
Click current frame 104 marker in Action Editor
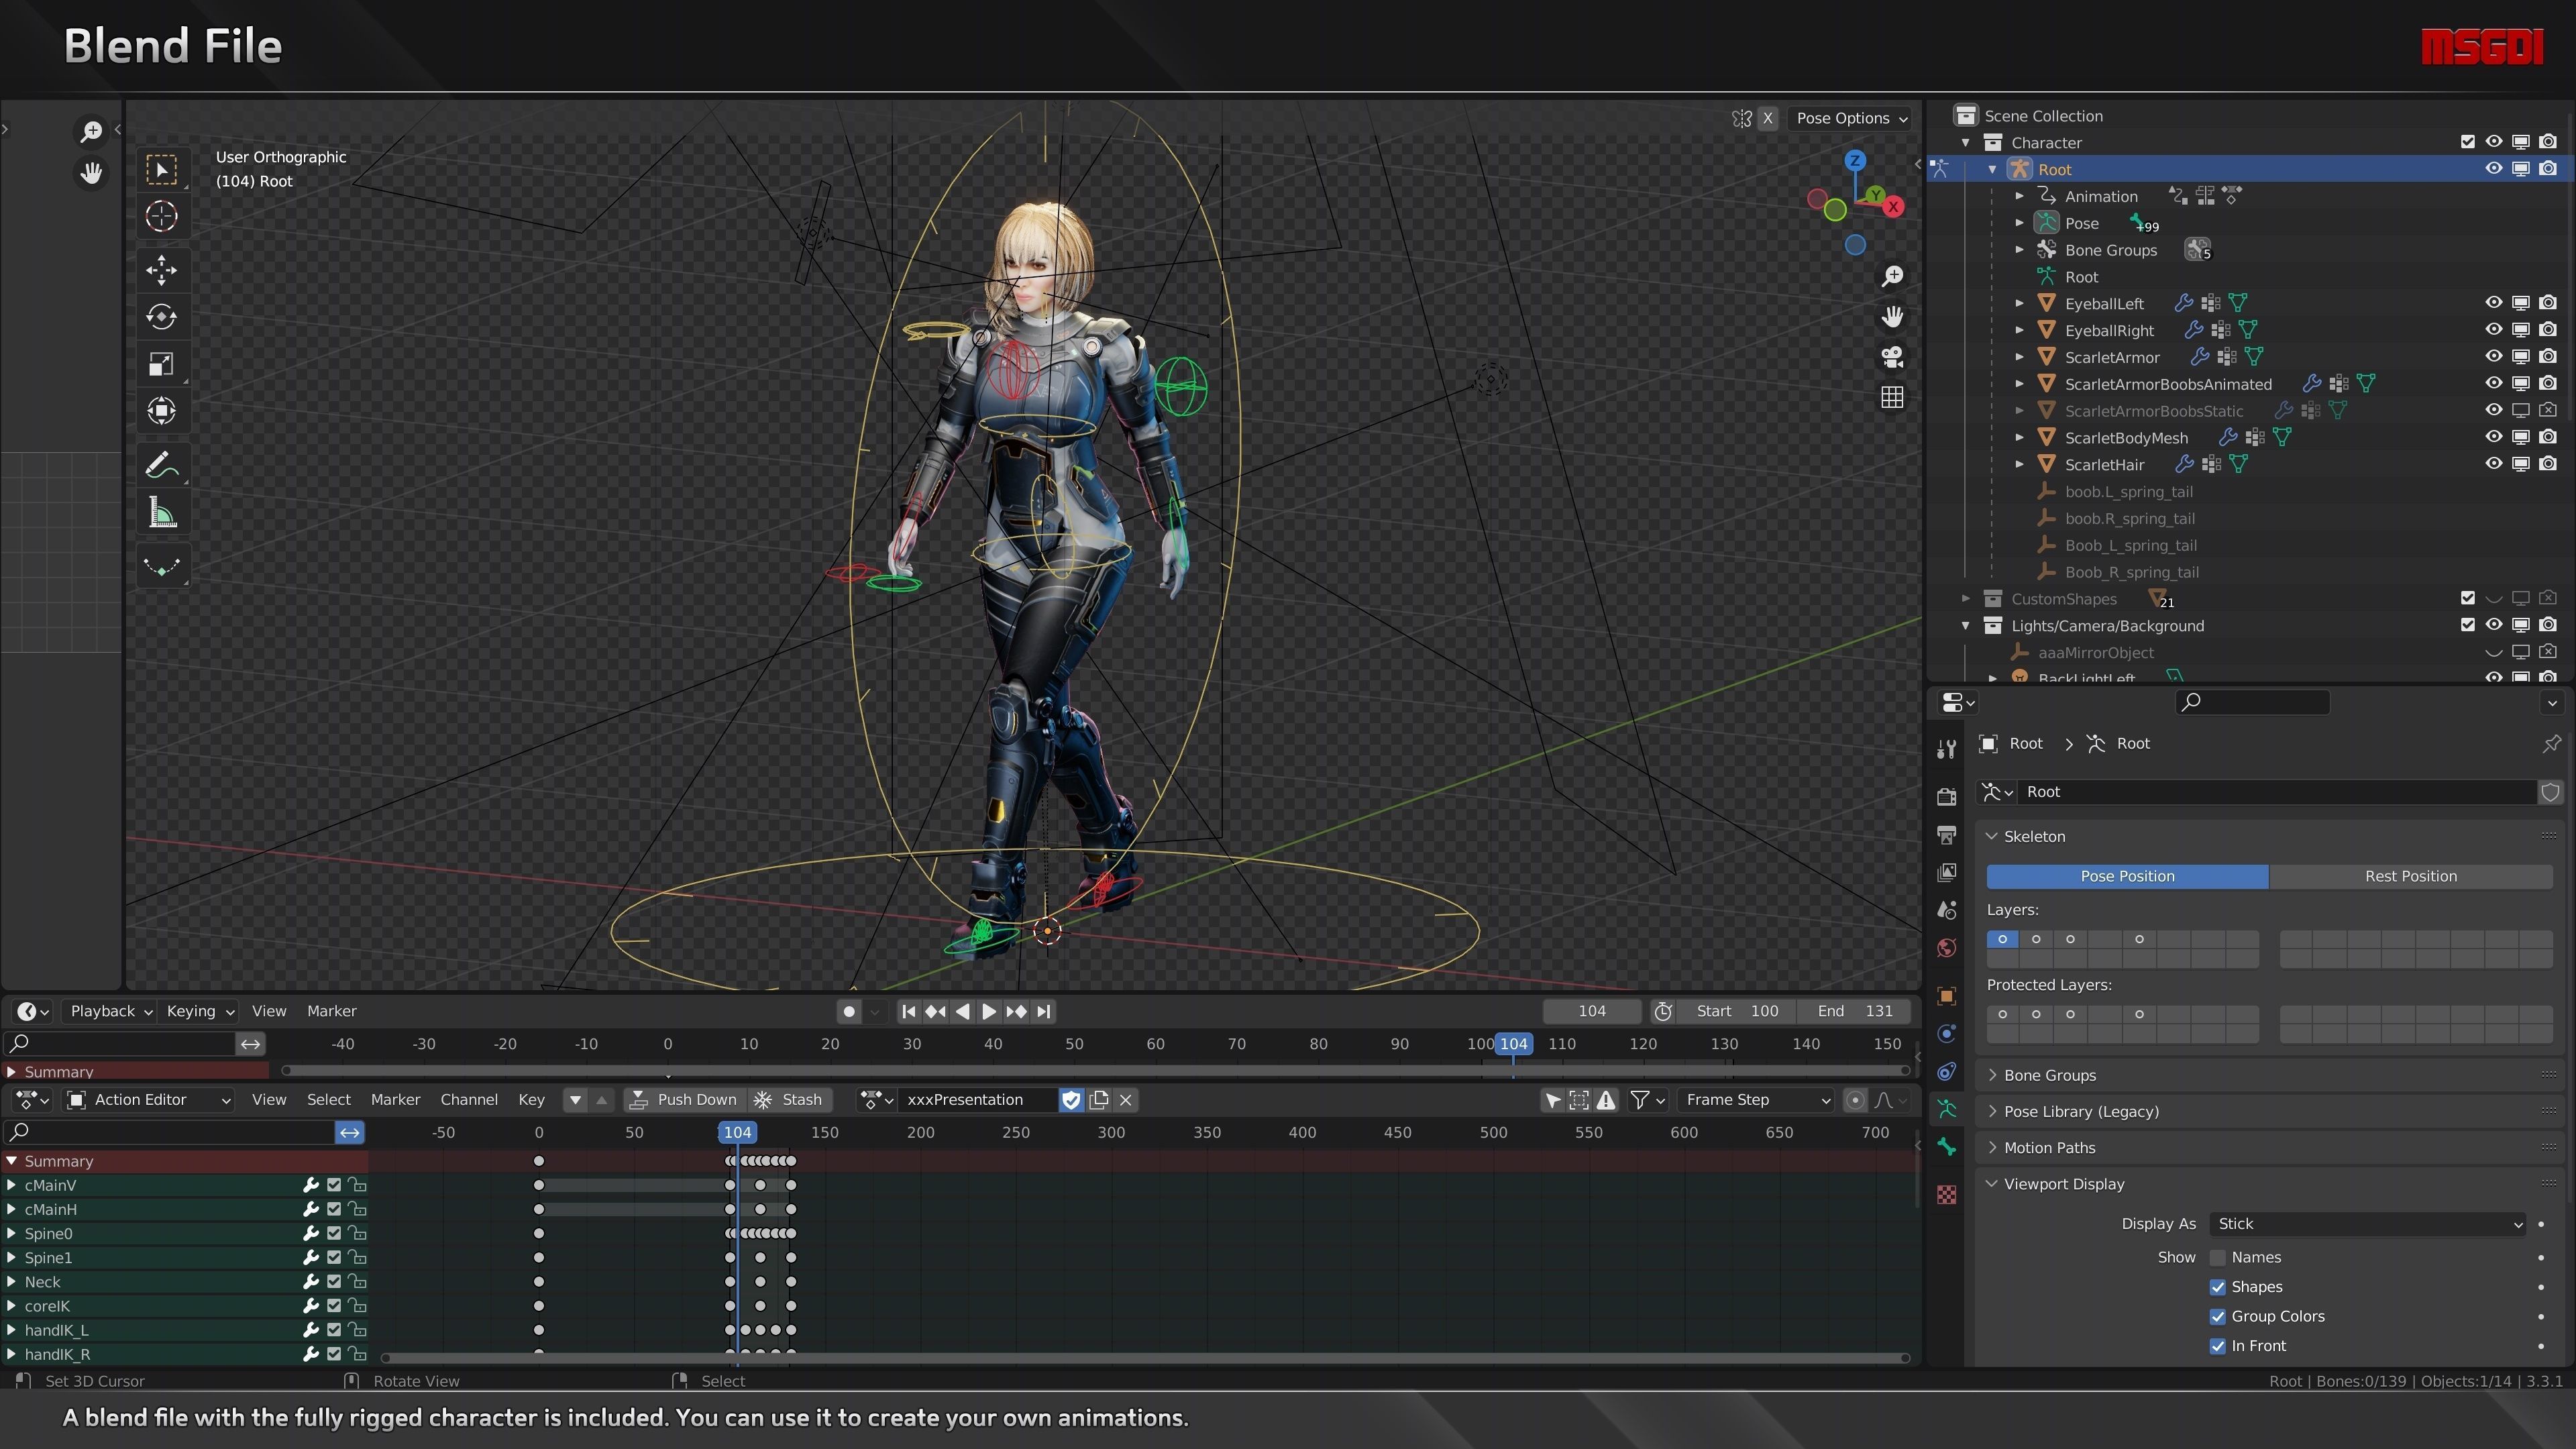(x=737, y=1132)
